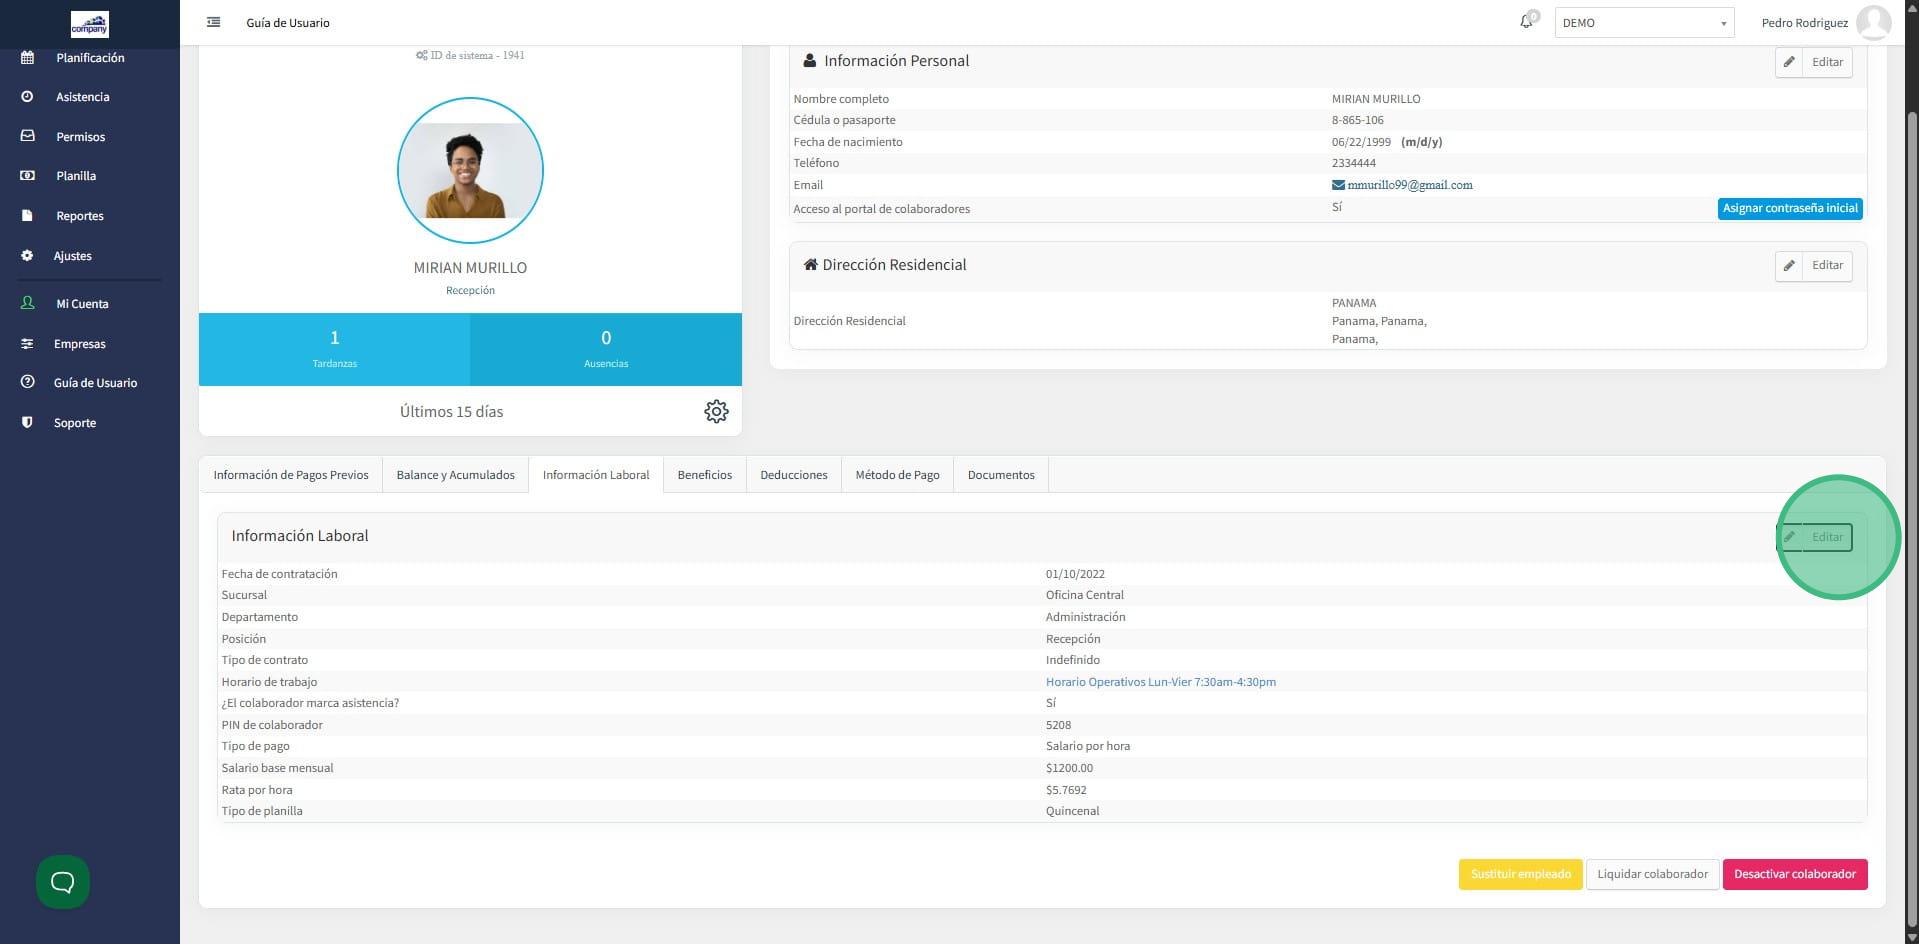Click the mmurillo99@gmail.com email link
Viewport: 1919px width, 944px height.
click(x=1409, y=185)
